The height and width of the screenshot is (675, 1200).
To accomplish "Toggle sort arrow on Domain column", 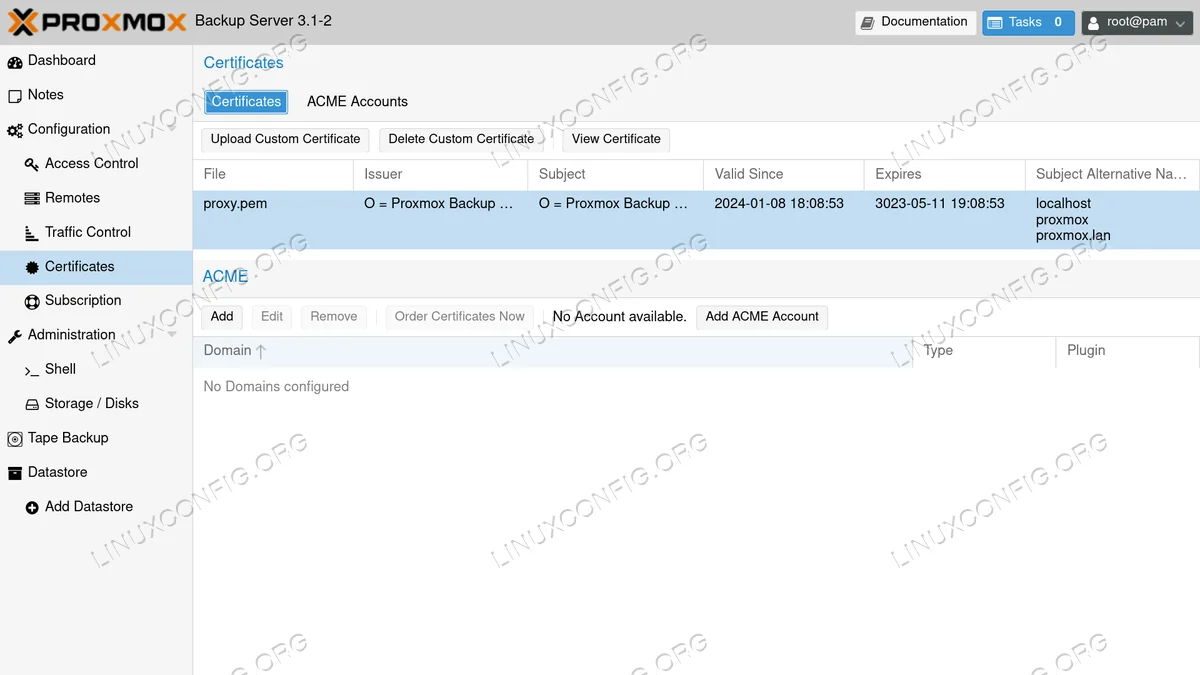I will 261,351.
